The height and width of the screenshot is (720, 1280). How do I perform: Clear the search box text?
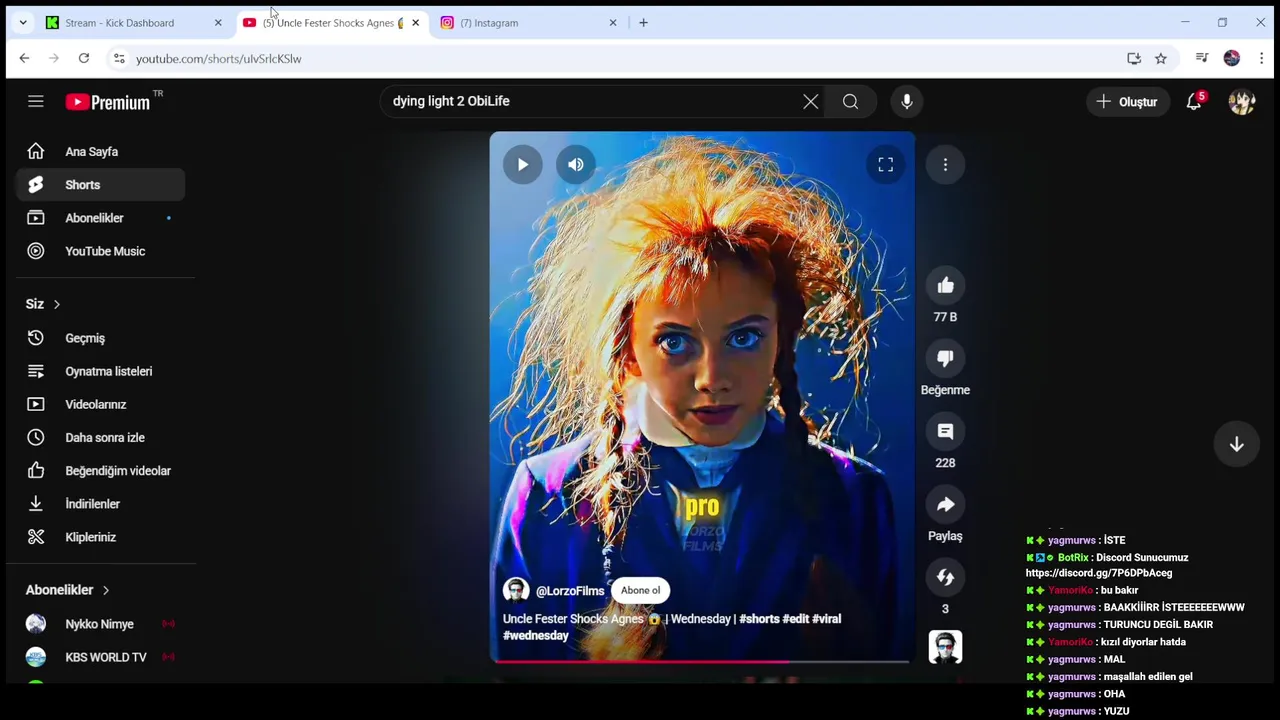click(811, 101)
